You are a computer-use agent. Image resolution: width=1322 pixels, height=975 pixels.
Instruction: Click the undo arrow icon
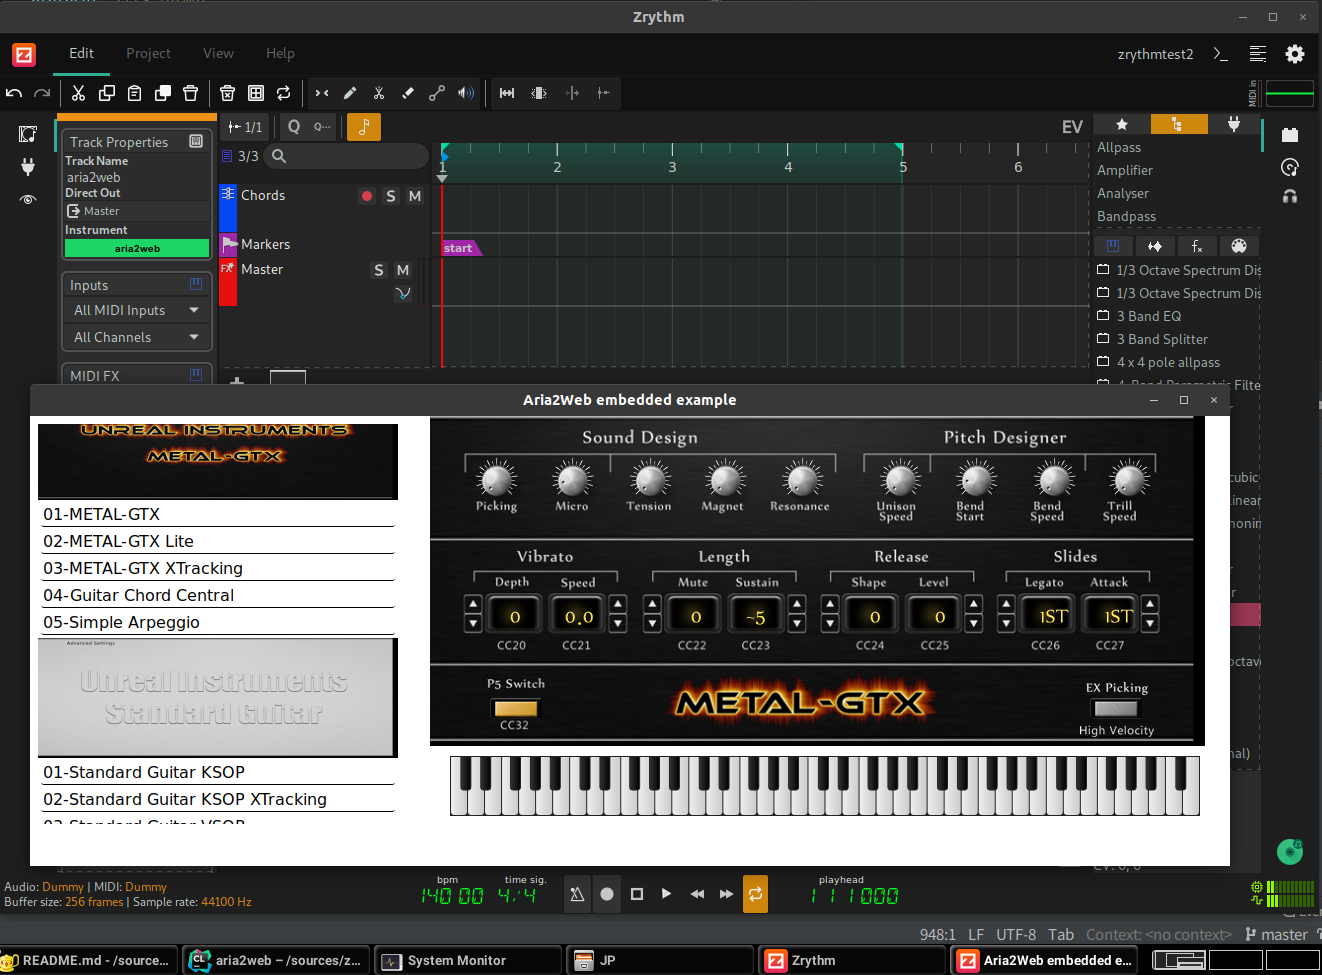[14, 93]
